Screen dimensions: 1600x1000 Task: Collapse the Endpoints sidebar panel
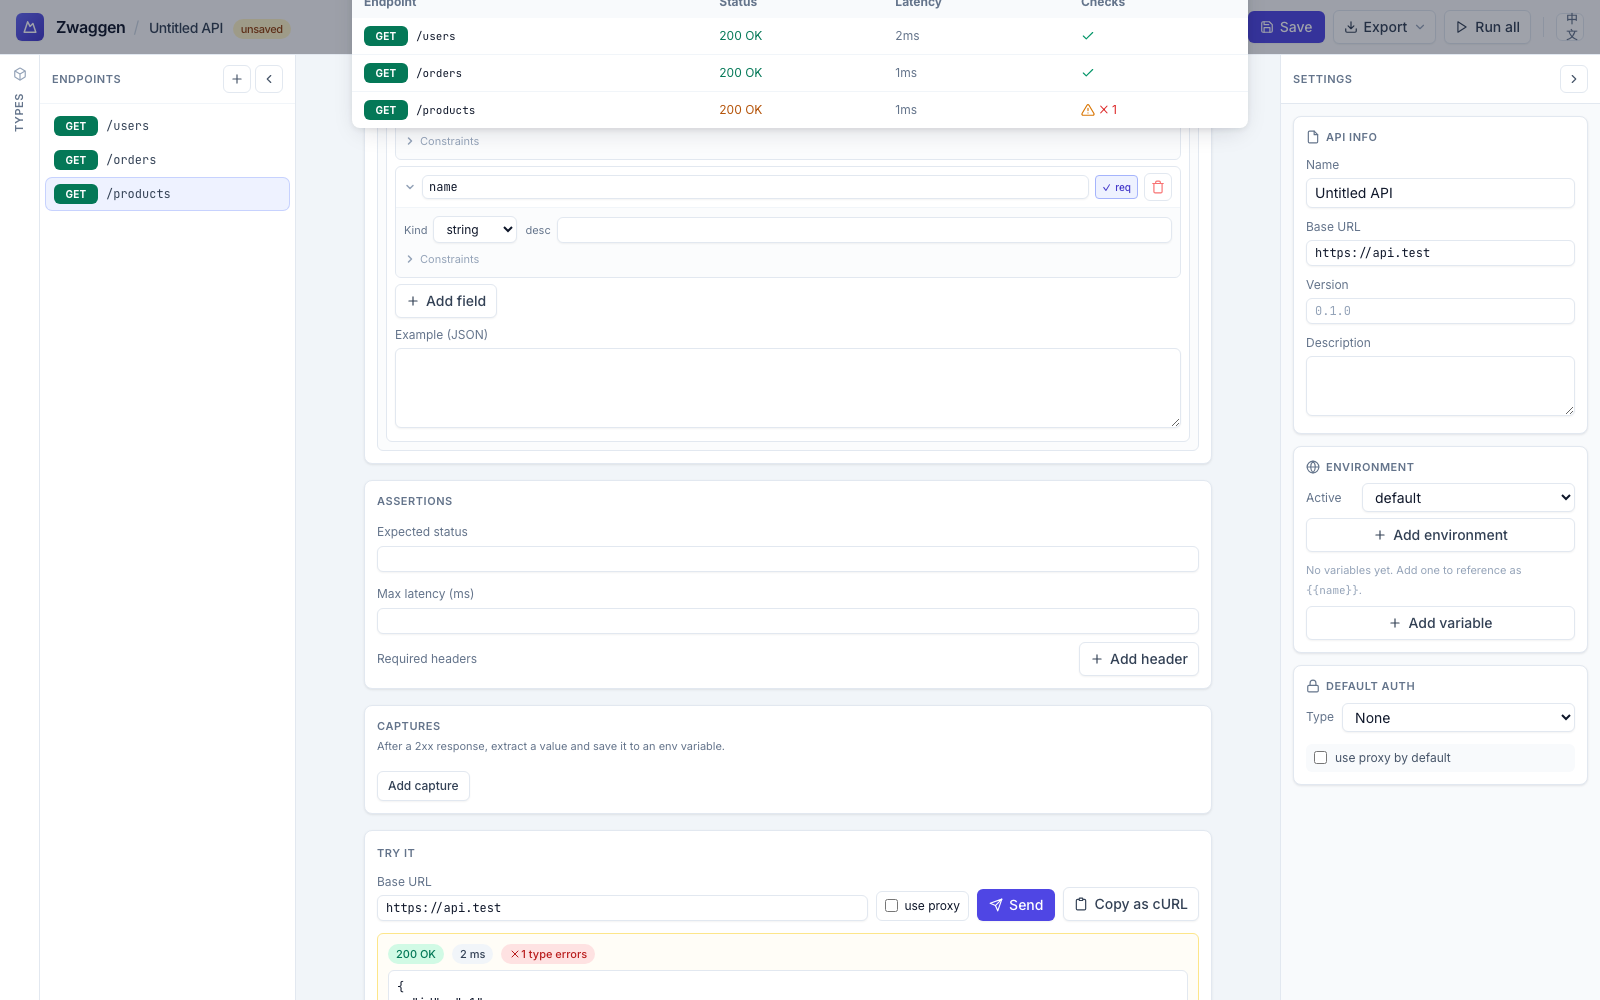click(x=269, y=79)
